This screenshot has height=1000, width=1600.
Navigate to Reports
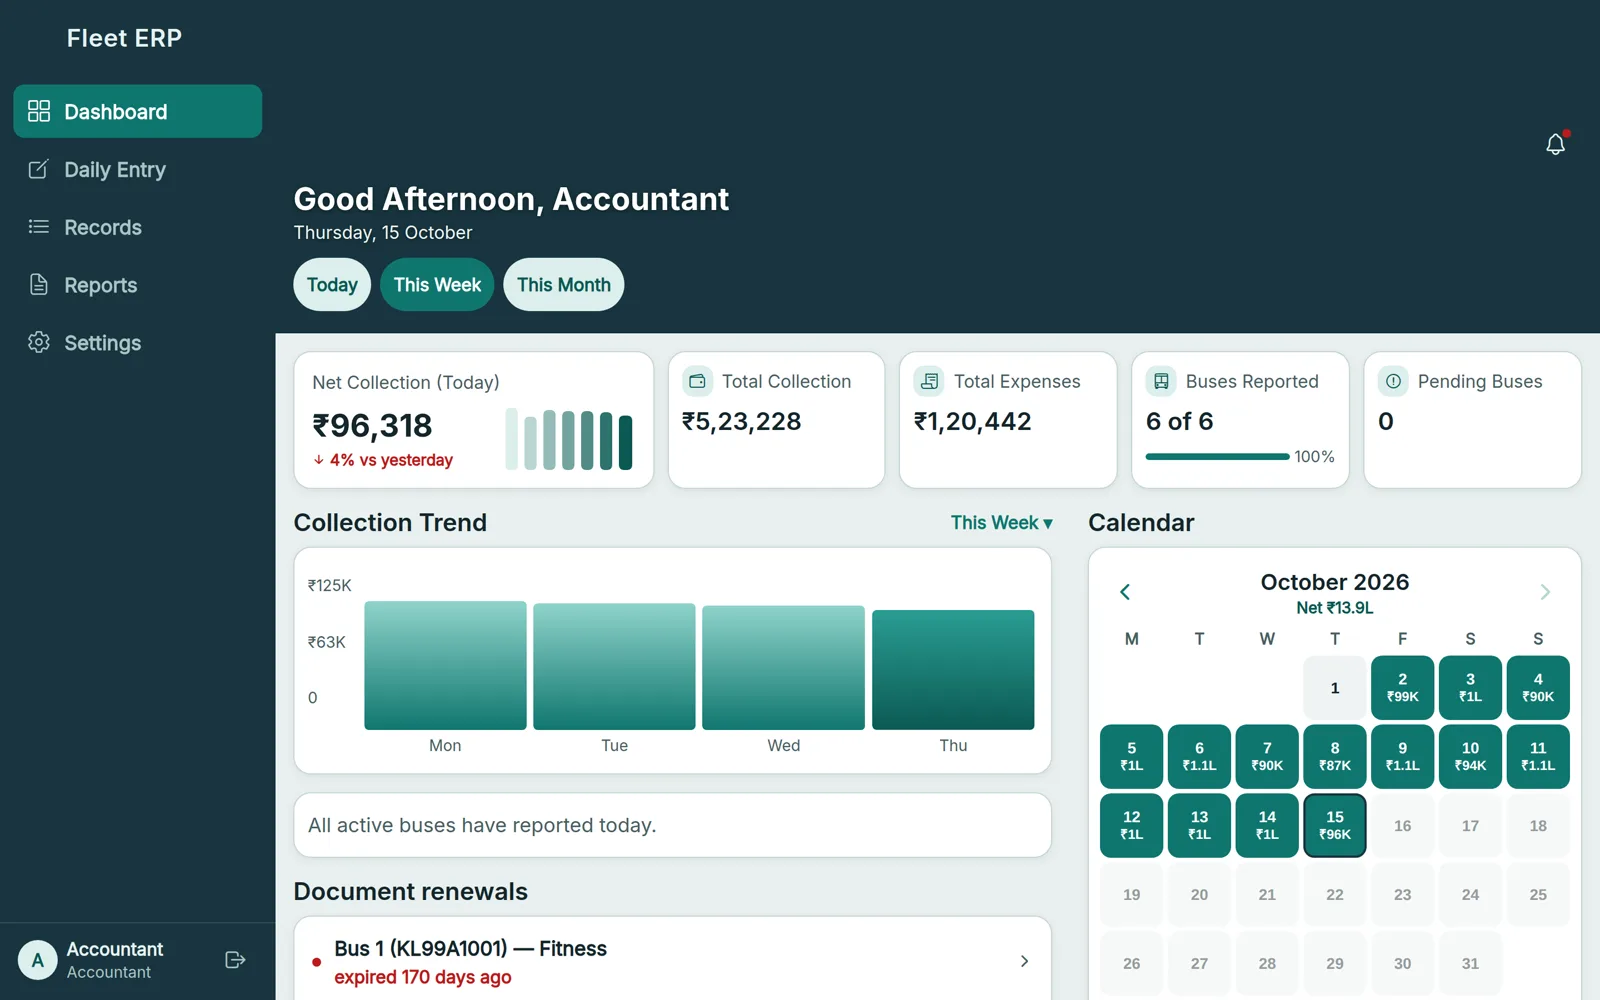(138, 285)
